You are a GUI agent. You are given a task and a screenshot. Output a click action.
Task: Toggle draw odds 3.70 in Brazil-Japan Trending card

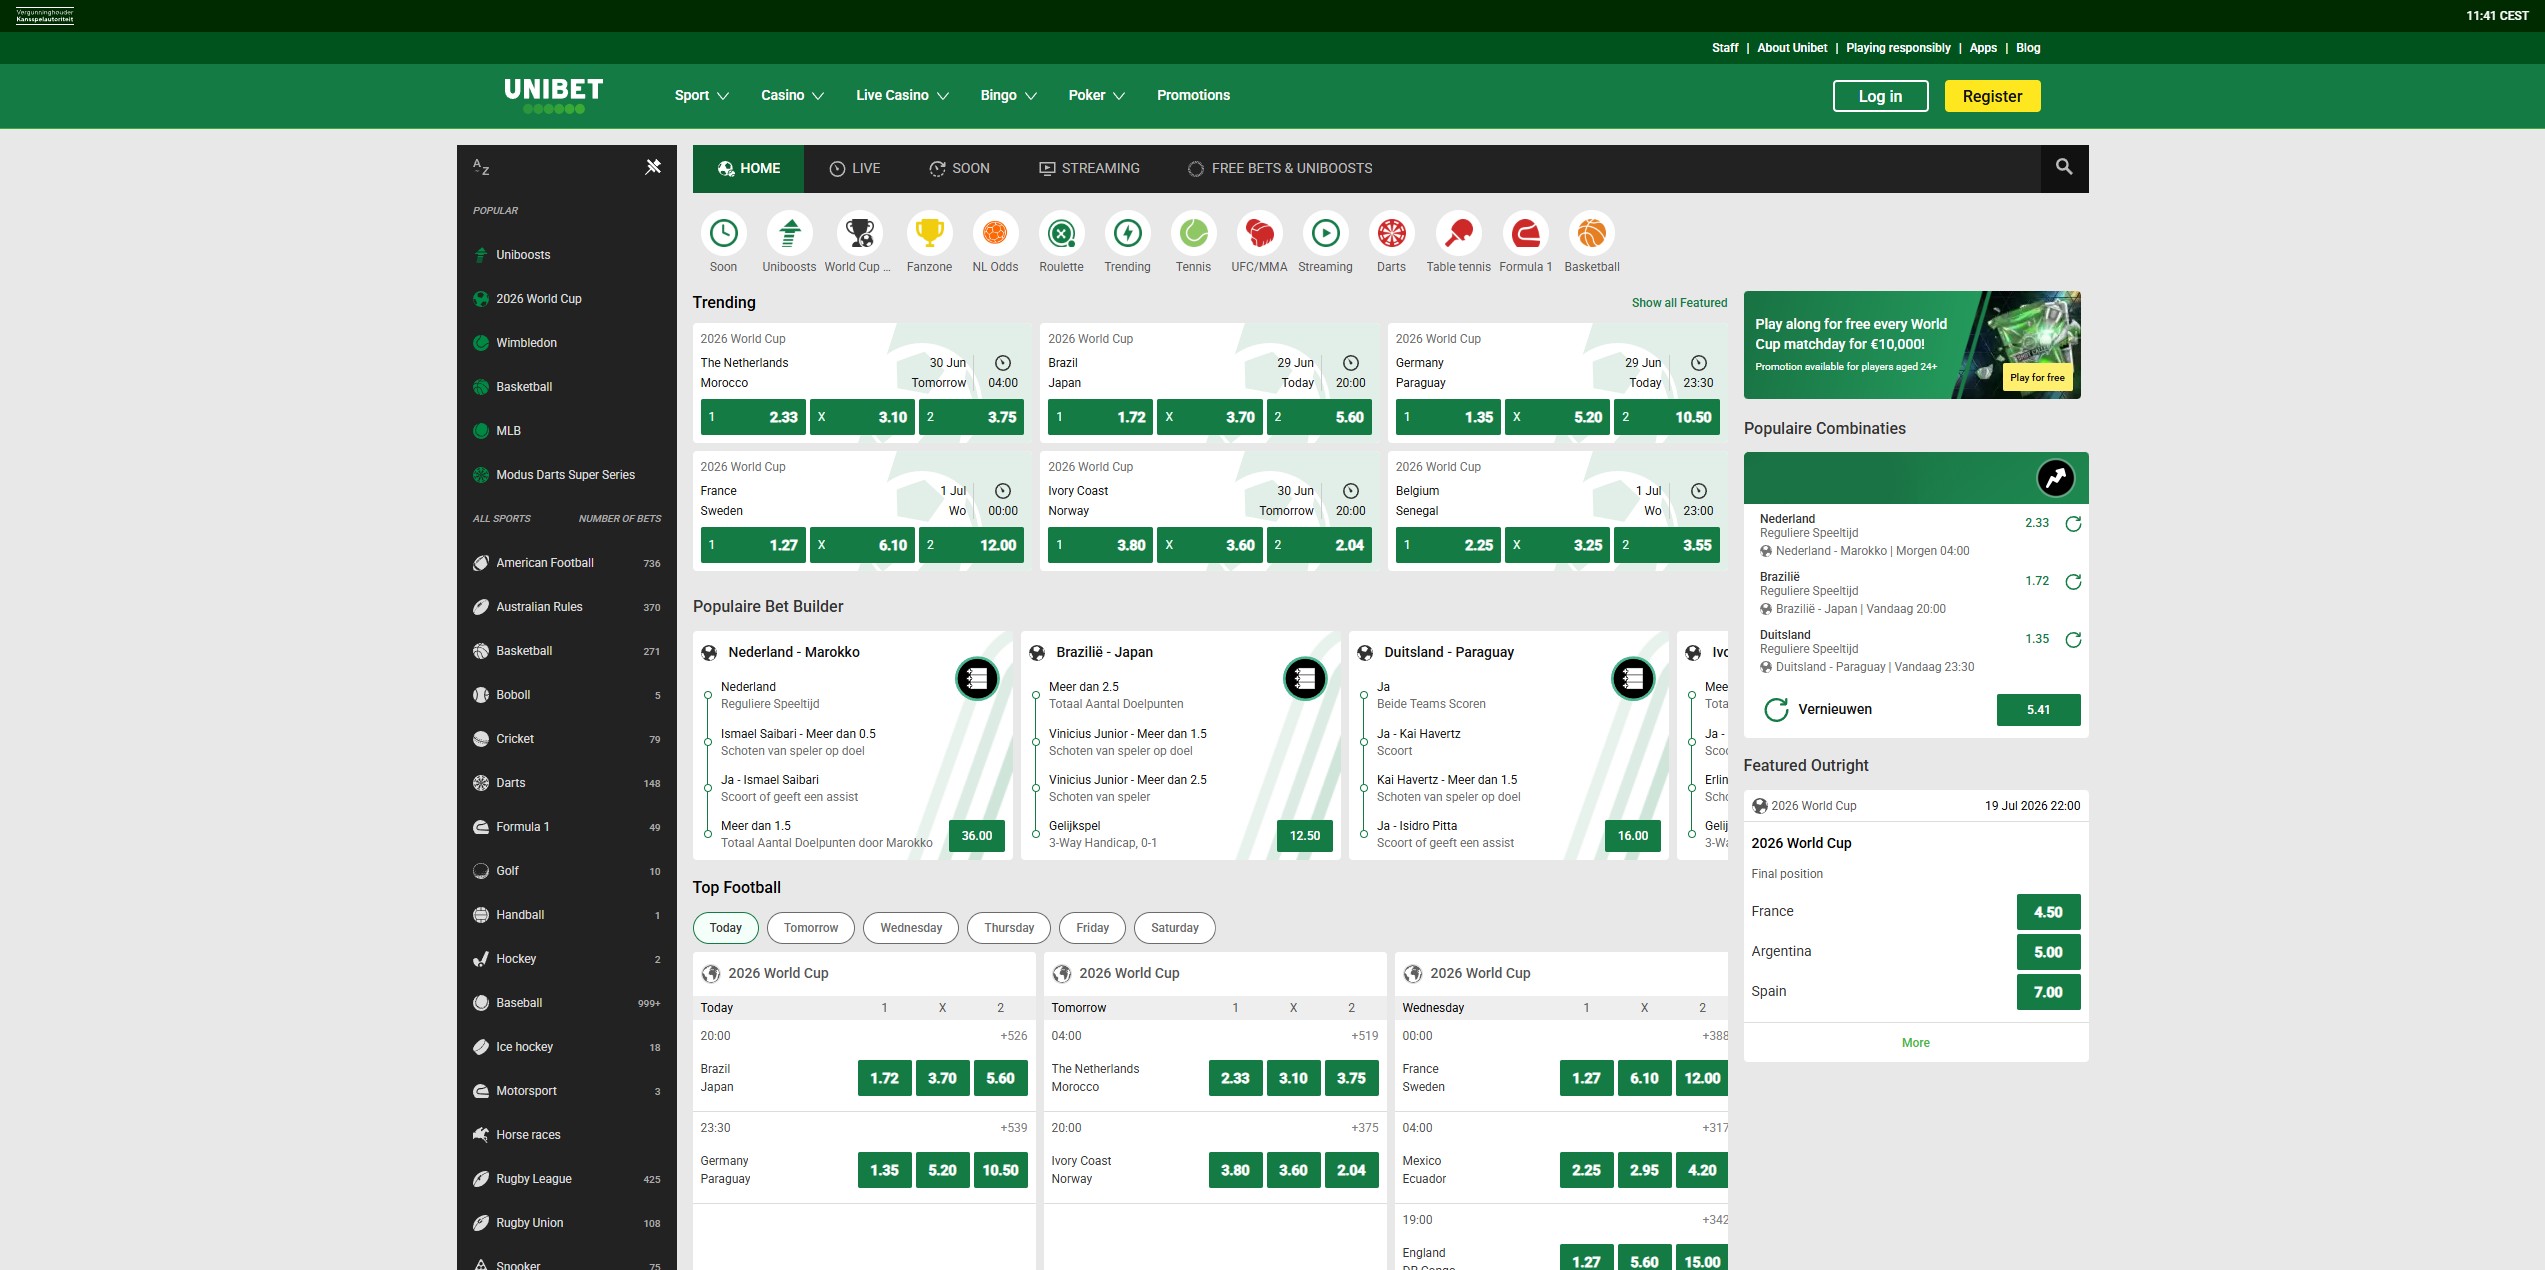[x=1209, y=417]
